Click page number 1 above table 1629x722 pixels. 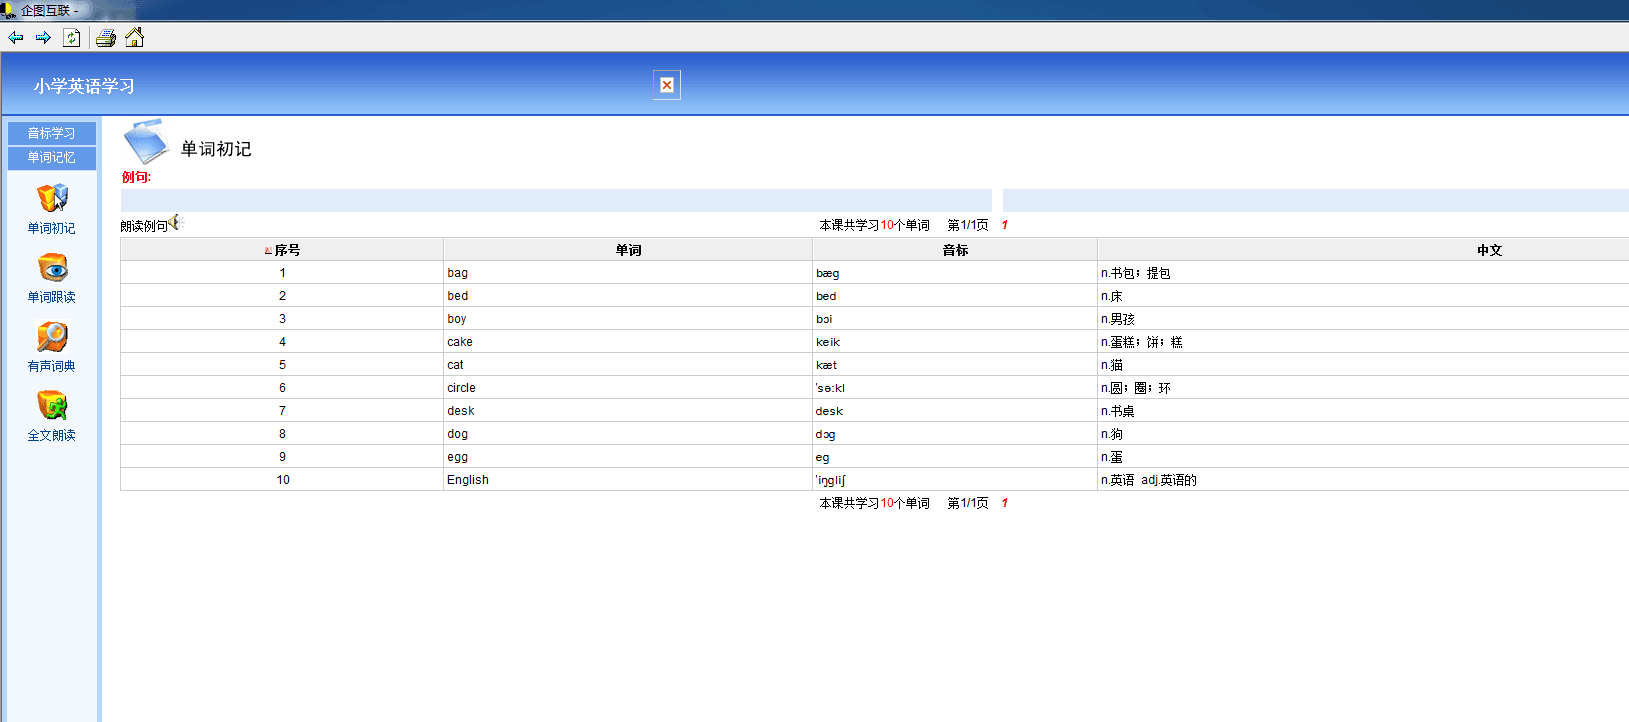[x=1004, y=225]
